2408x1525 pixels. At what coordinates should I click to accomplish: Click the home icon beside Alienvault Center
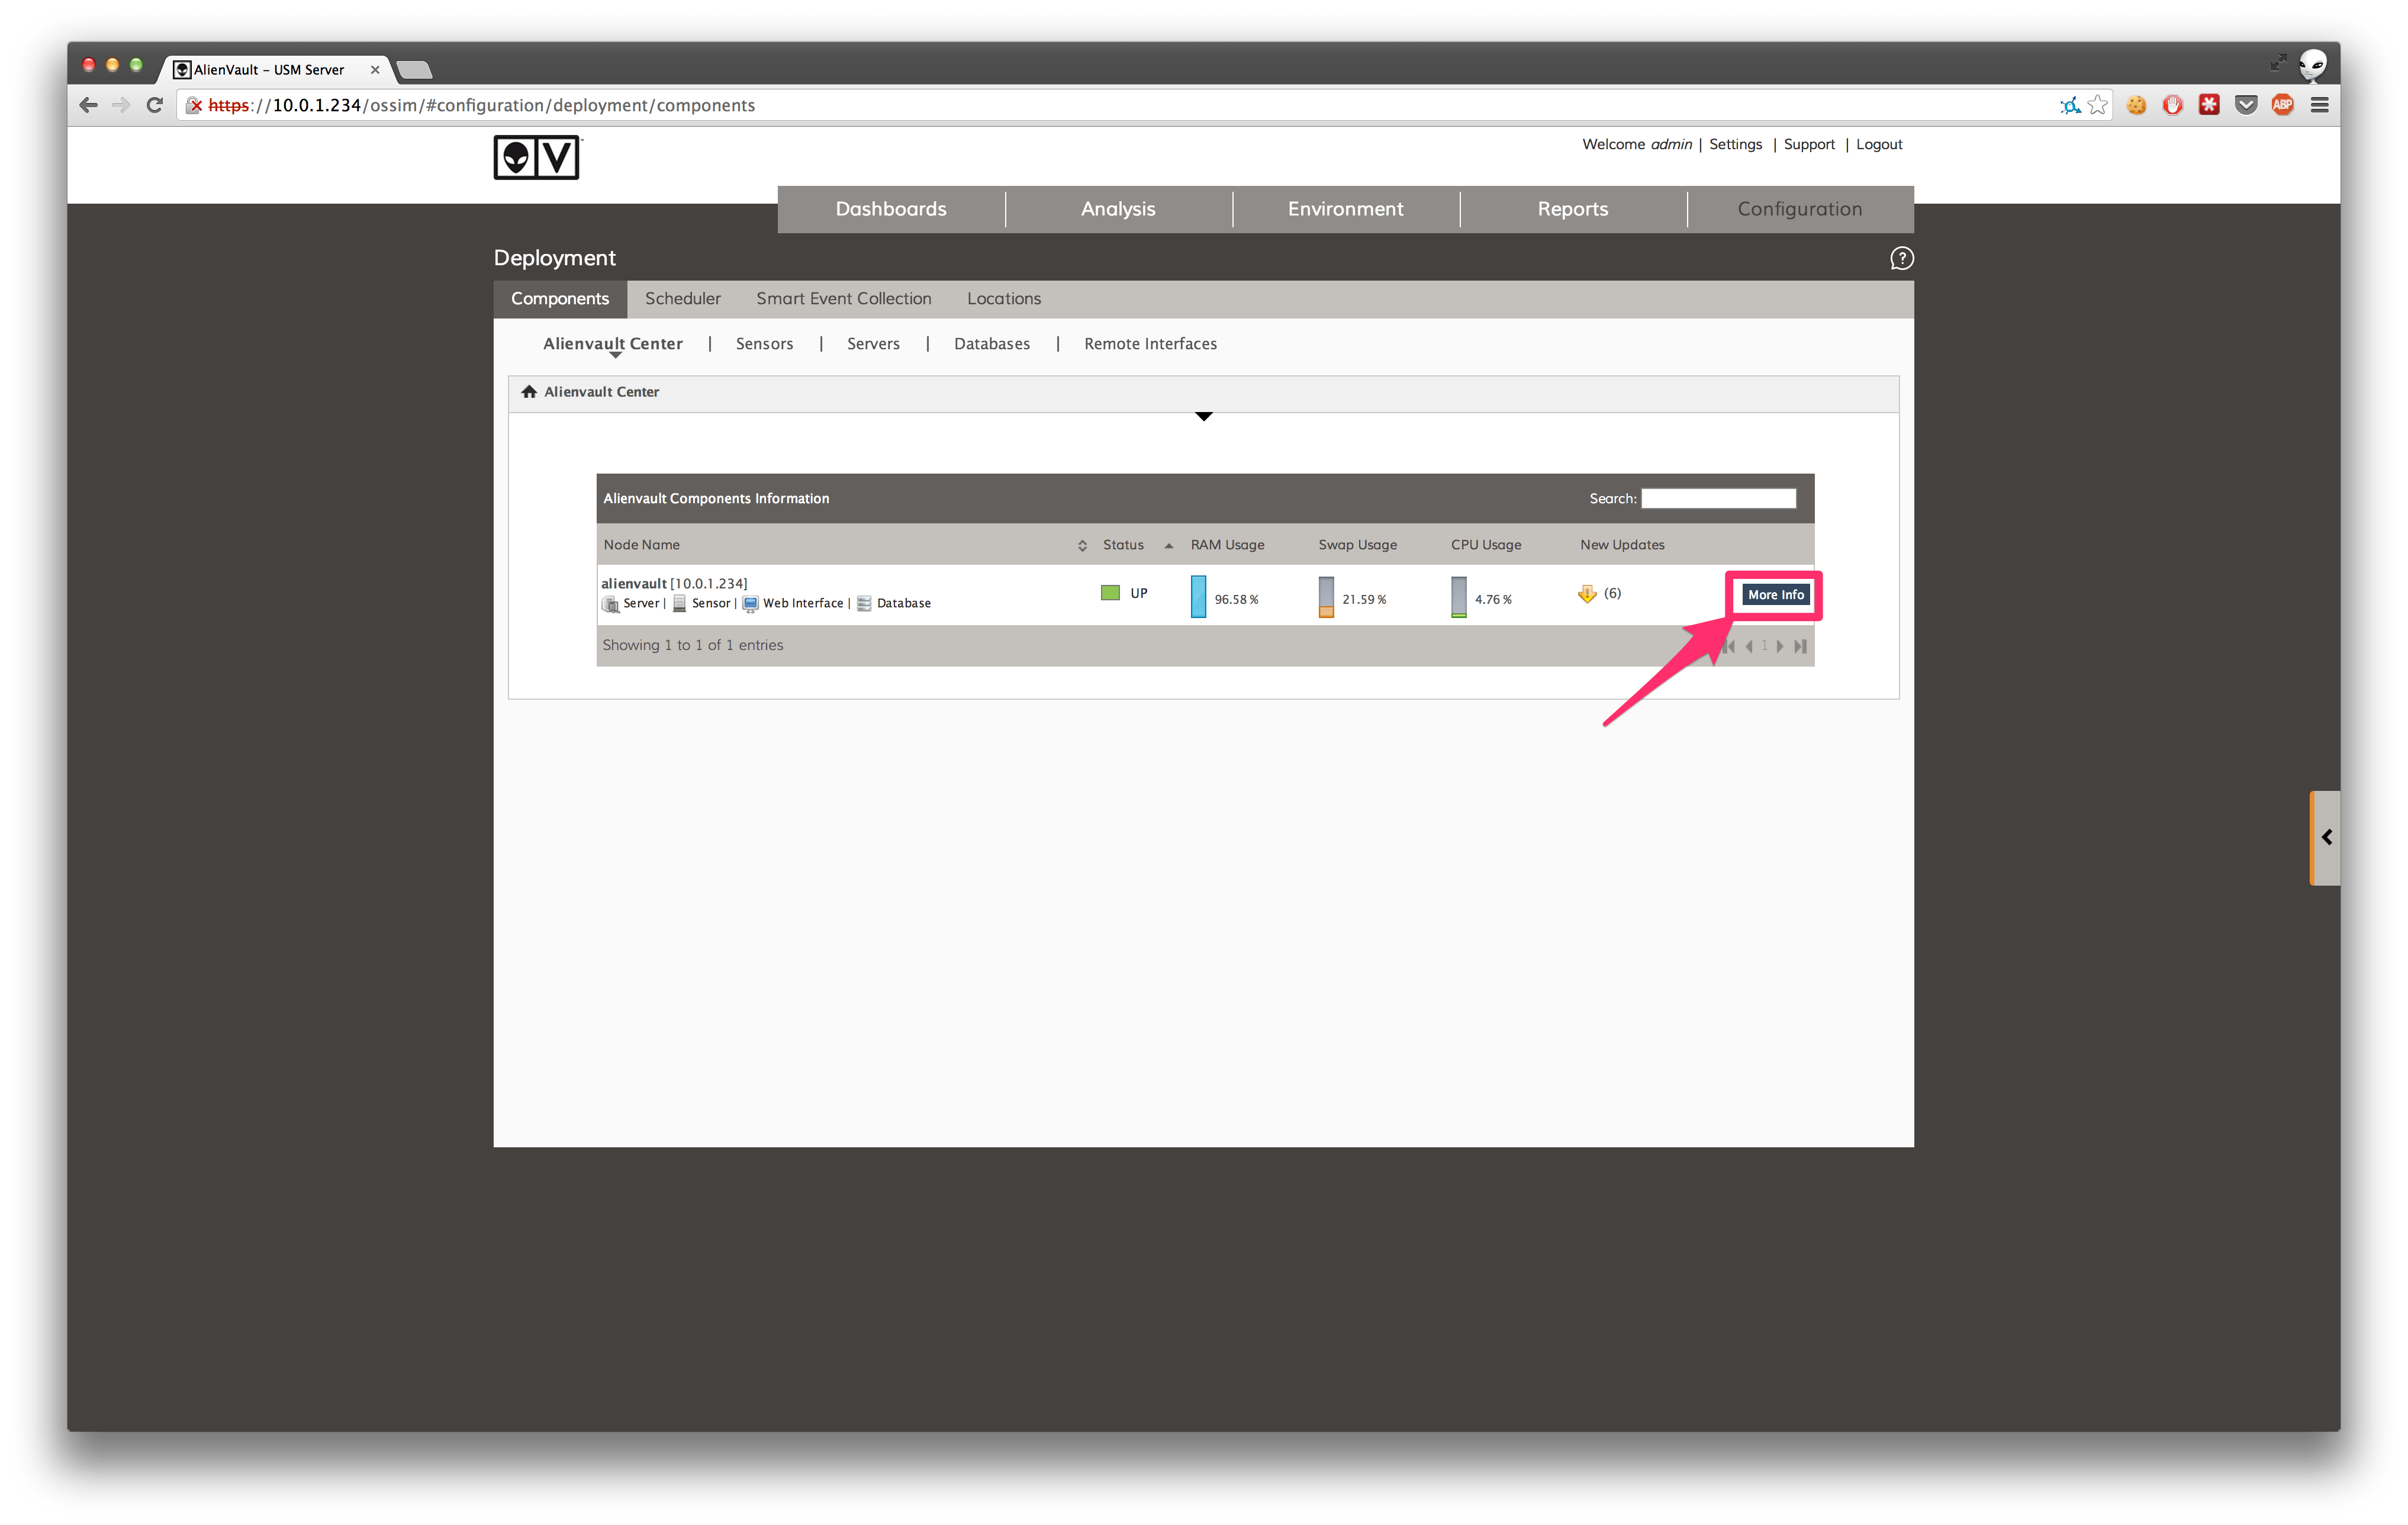point(529,392)
